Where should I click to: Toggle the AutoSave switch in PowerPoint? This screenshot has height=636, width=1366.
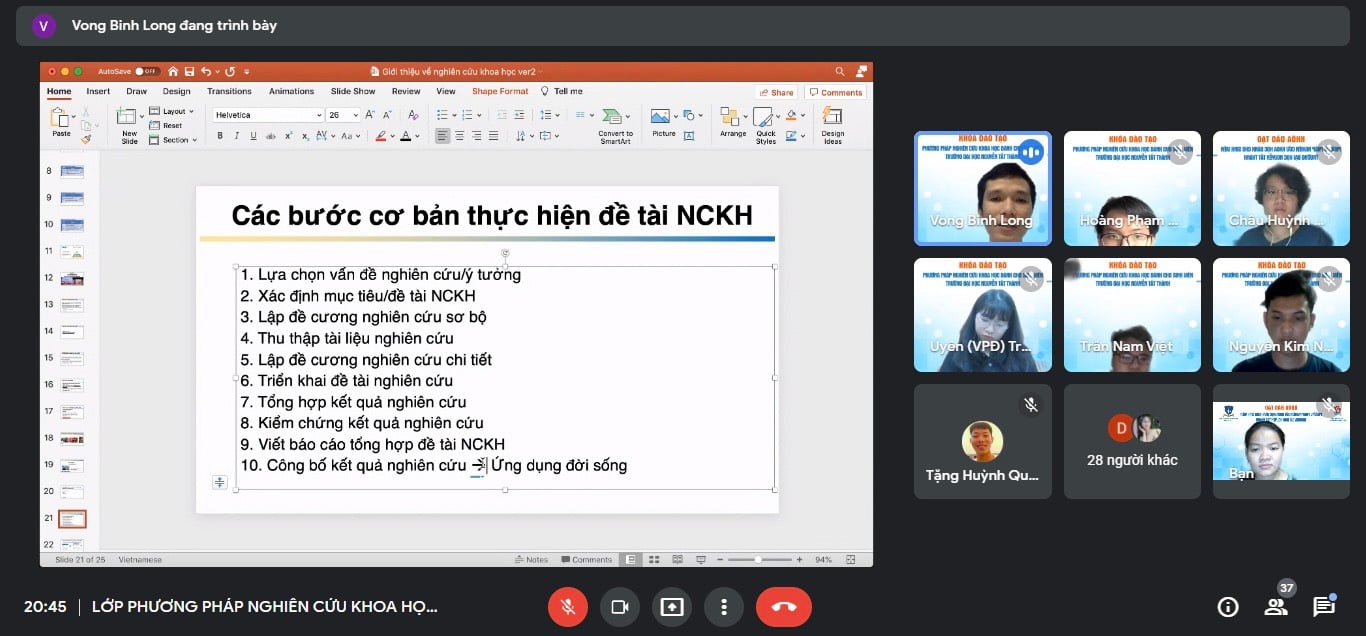pyautogui.click(x=147, y=71)
